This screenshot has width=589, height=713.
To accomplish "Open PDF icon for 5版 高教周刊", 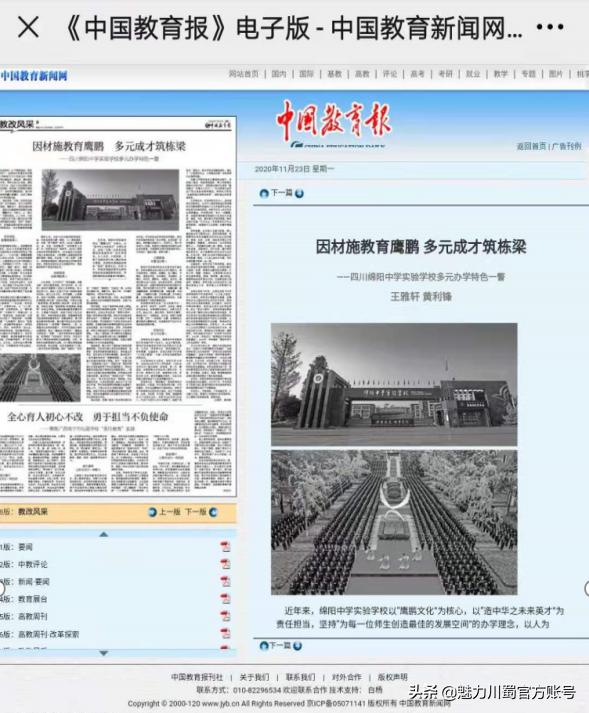I will [x=225, y=616].
